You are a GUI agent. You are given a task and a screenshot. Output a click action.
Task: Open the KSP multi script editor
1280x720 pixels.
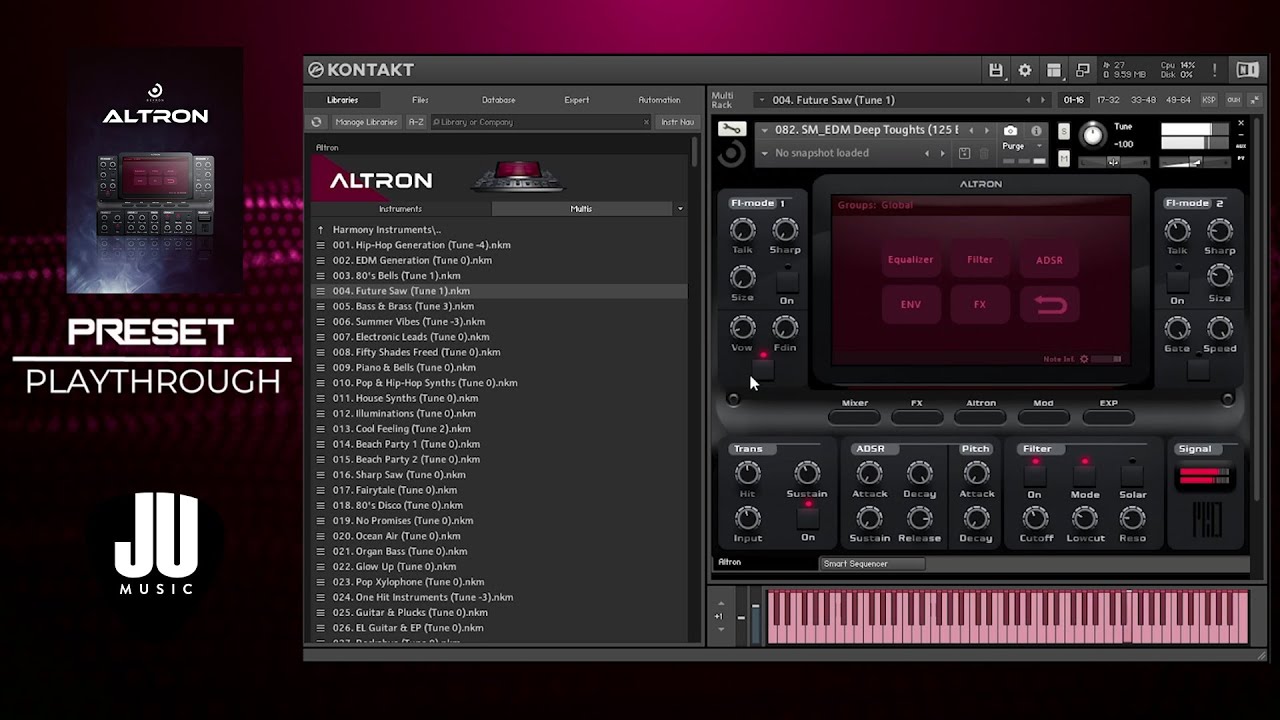1209,100
